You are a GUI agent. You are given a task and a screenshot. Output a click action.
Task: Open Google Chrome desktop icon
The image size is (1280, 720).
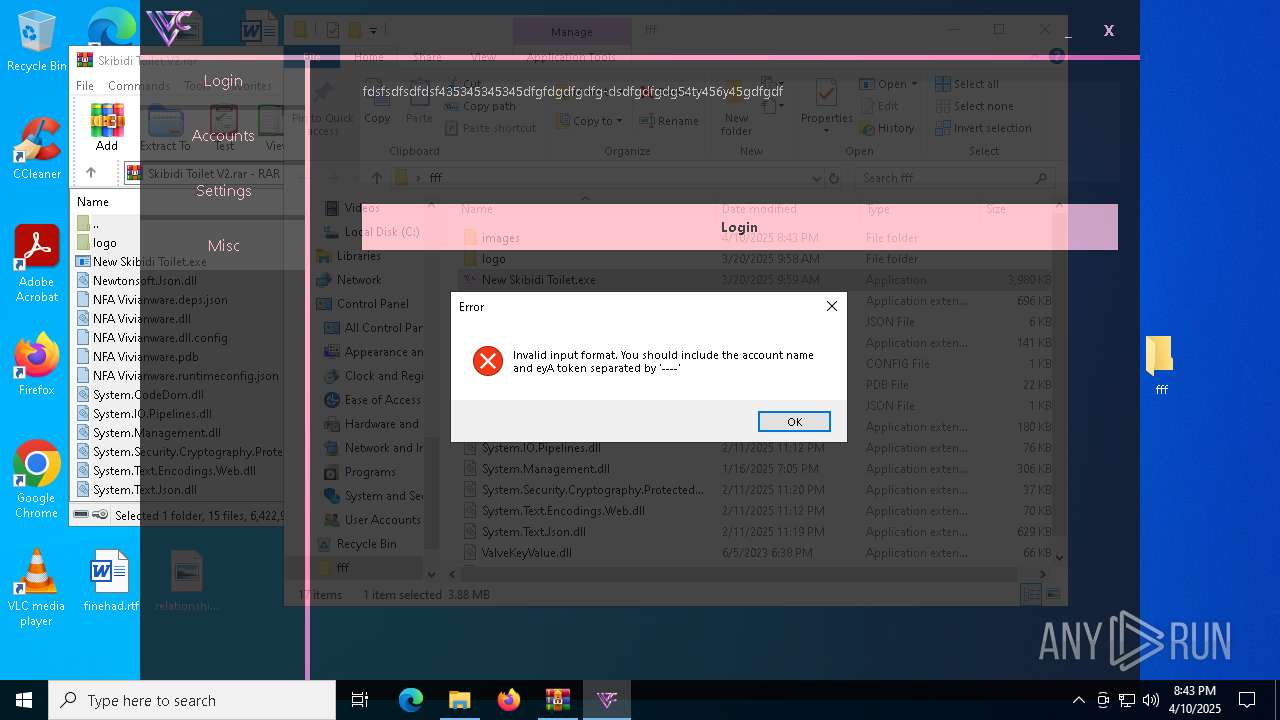[x=36, y=480]
